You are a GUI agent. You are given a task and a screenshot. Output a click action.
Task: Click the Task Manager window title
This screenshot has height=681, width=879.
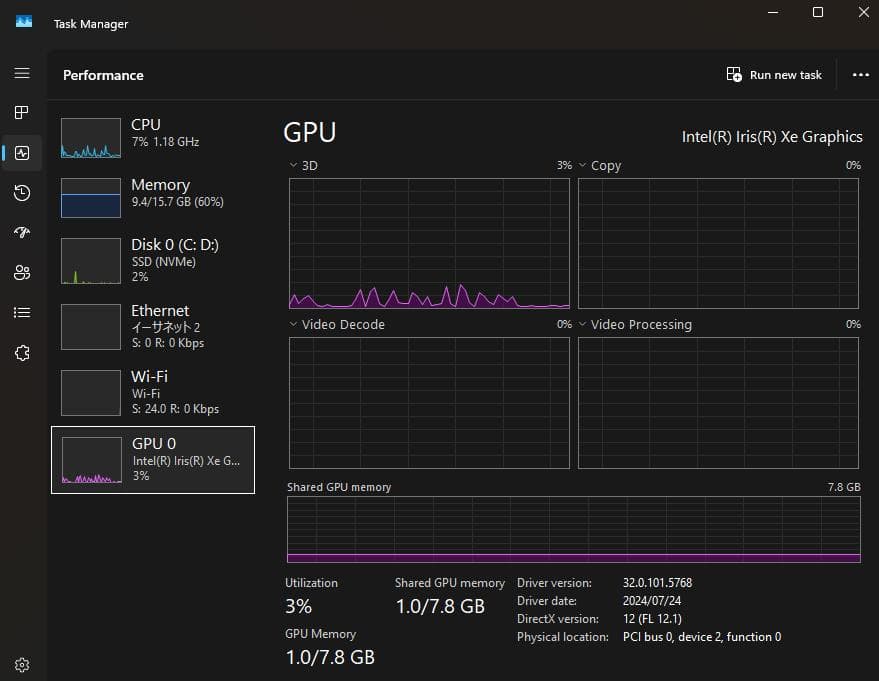(91, 24)
